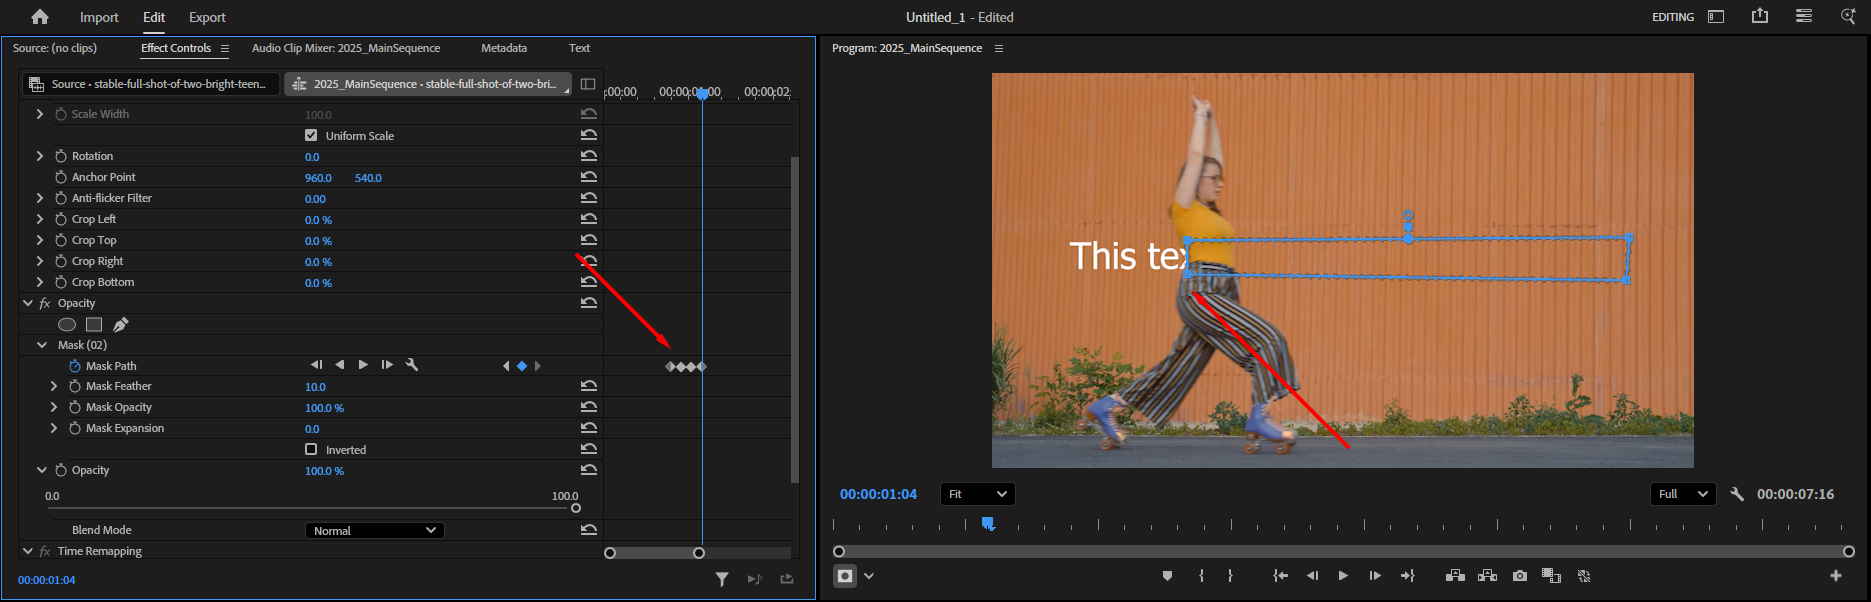Viewport: 1871px width, 602px height.
Task: Track selected mask forward one frame
Action: click(387, 365)
